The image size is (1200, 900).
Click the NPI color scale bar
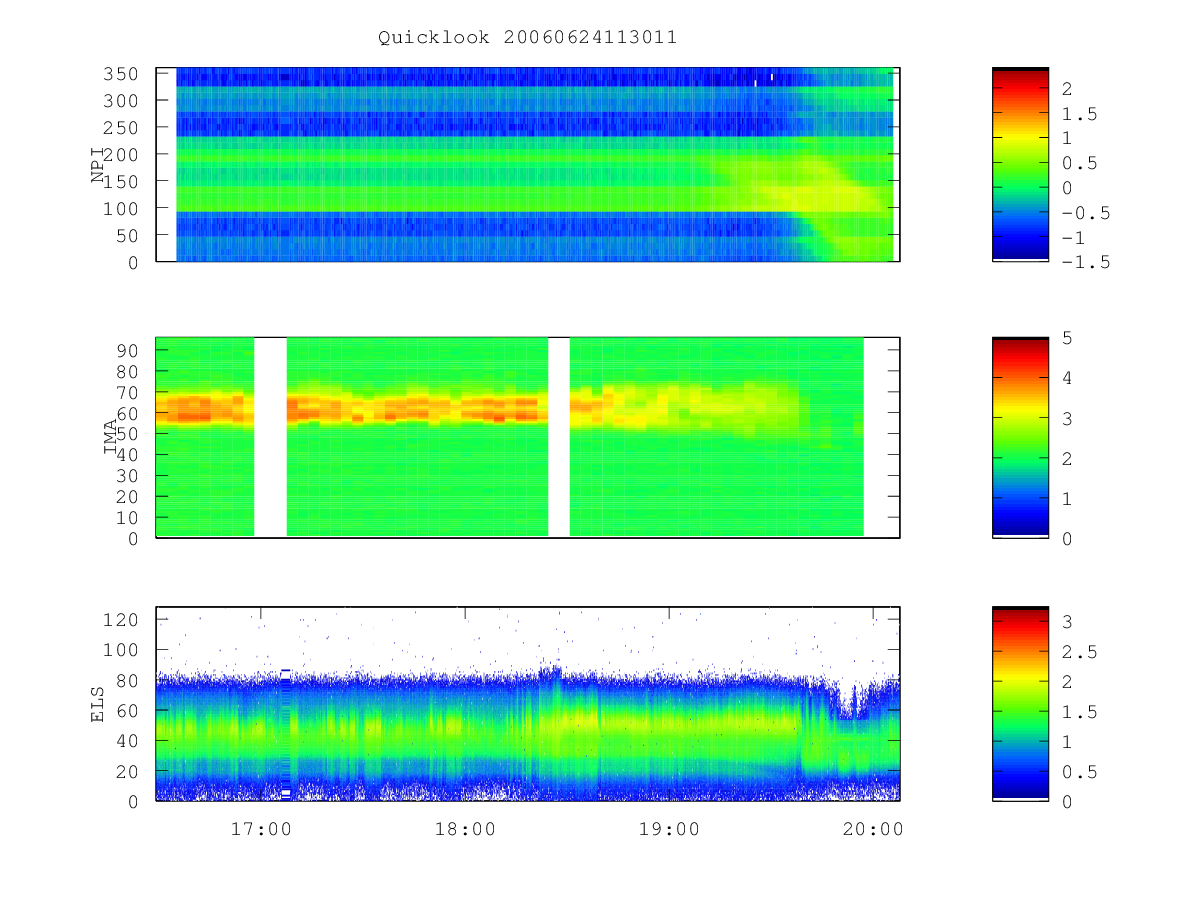tap(1020, 165)
